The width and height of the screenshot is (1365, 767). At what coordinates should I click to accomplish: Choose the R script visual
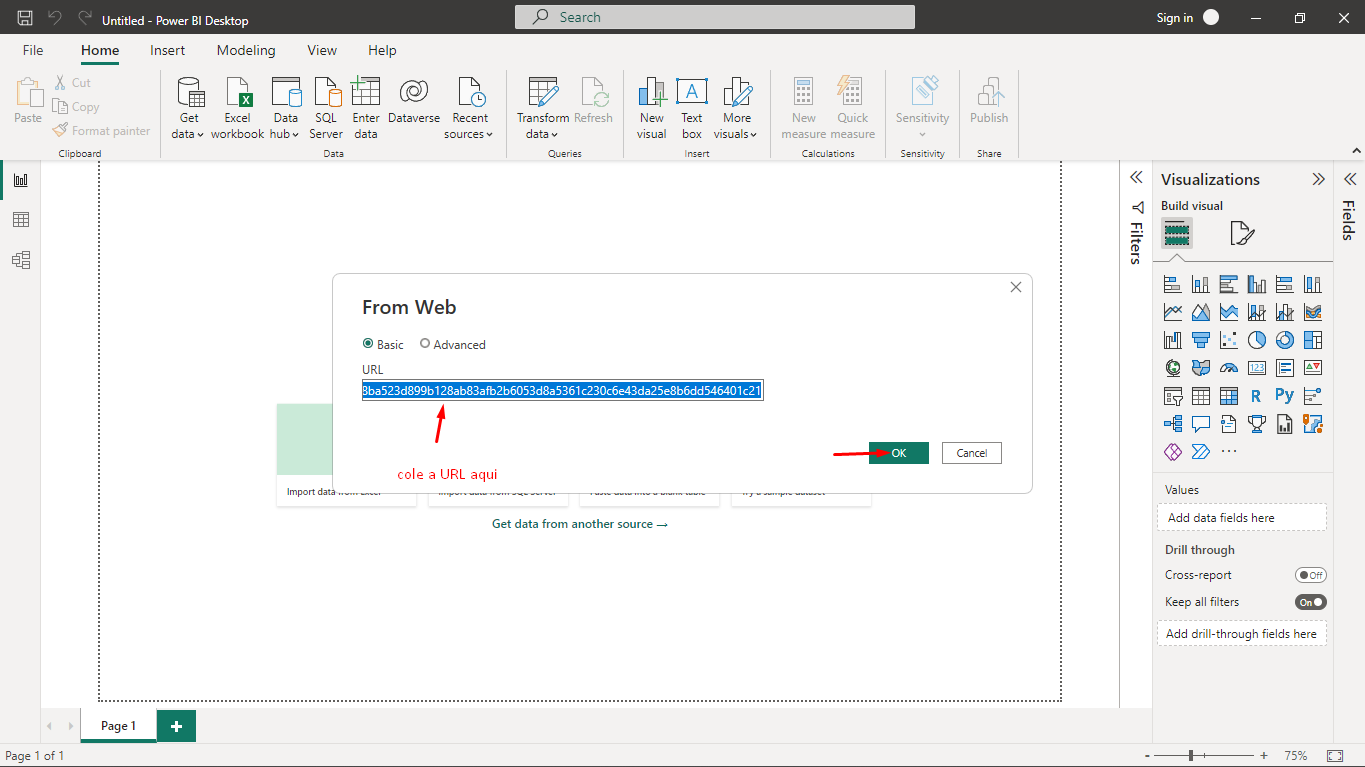pyautogui.click(x=1257, y=396)
